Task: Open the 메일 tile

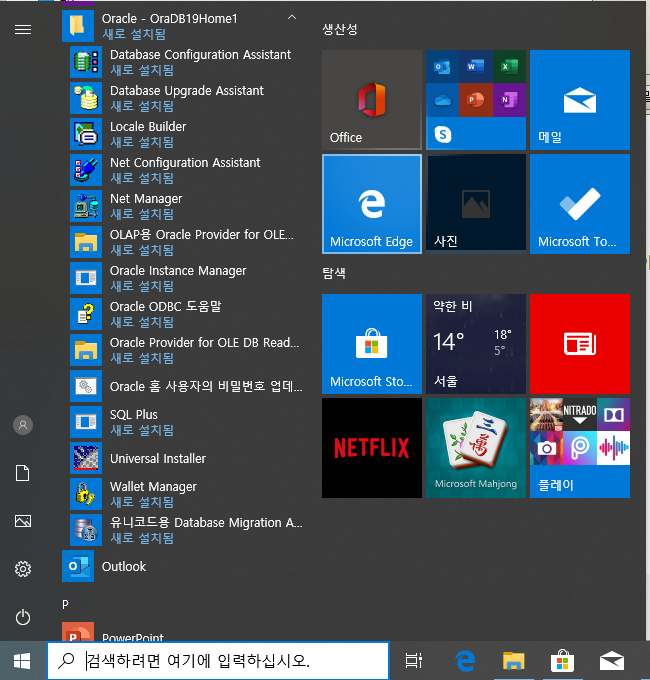Action: coord(580,100)
